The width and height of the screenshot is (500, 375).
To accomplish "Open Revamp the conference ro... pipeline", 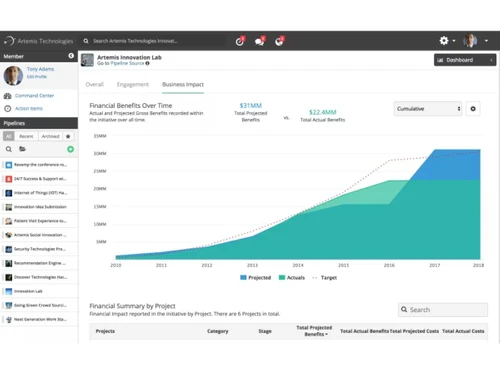I will click(40, 165).
